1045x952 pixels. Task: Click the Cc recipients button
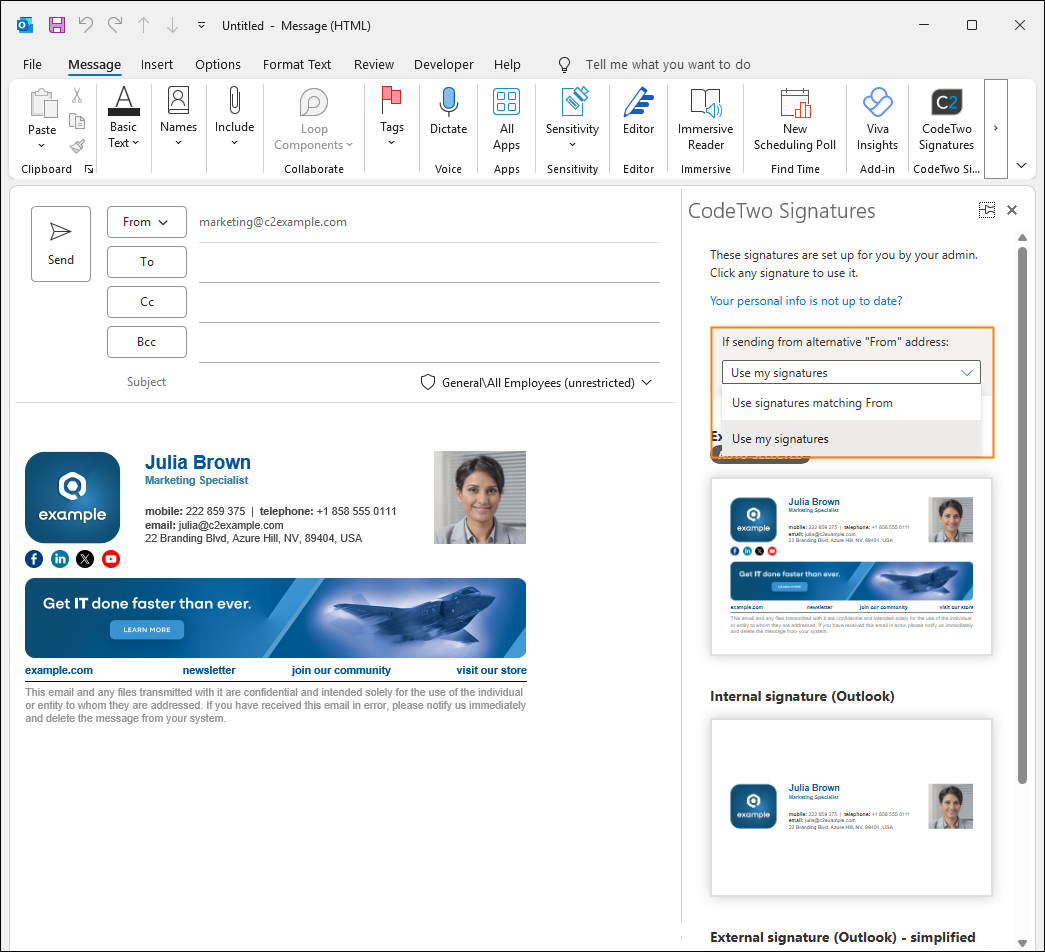coord(147,302)
